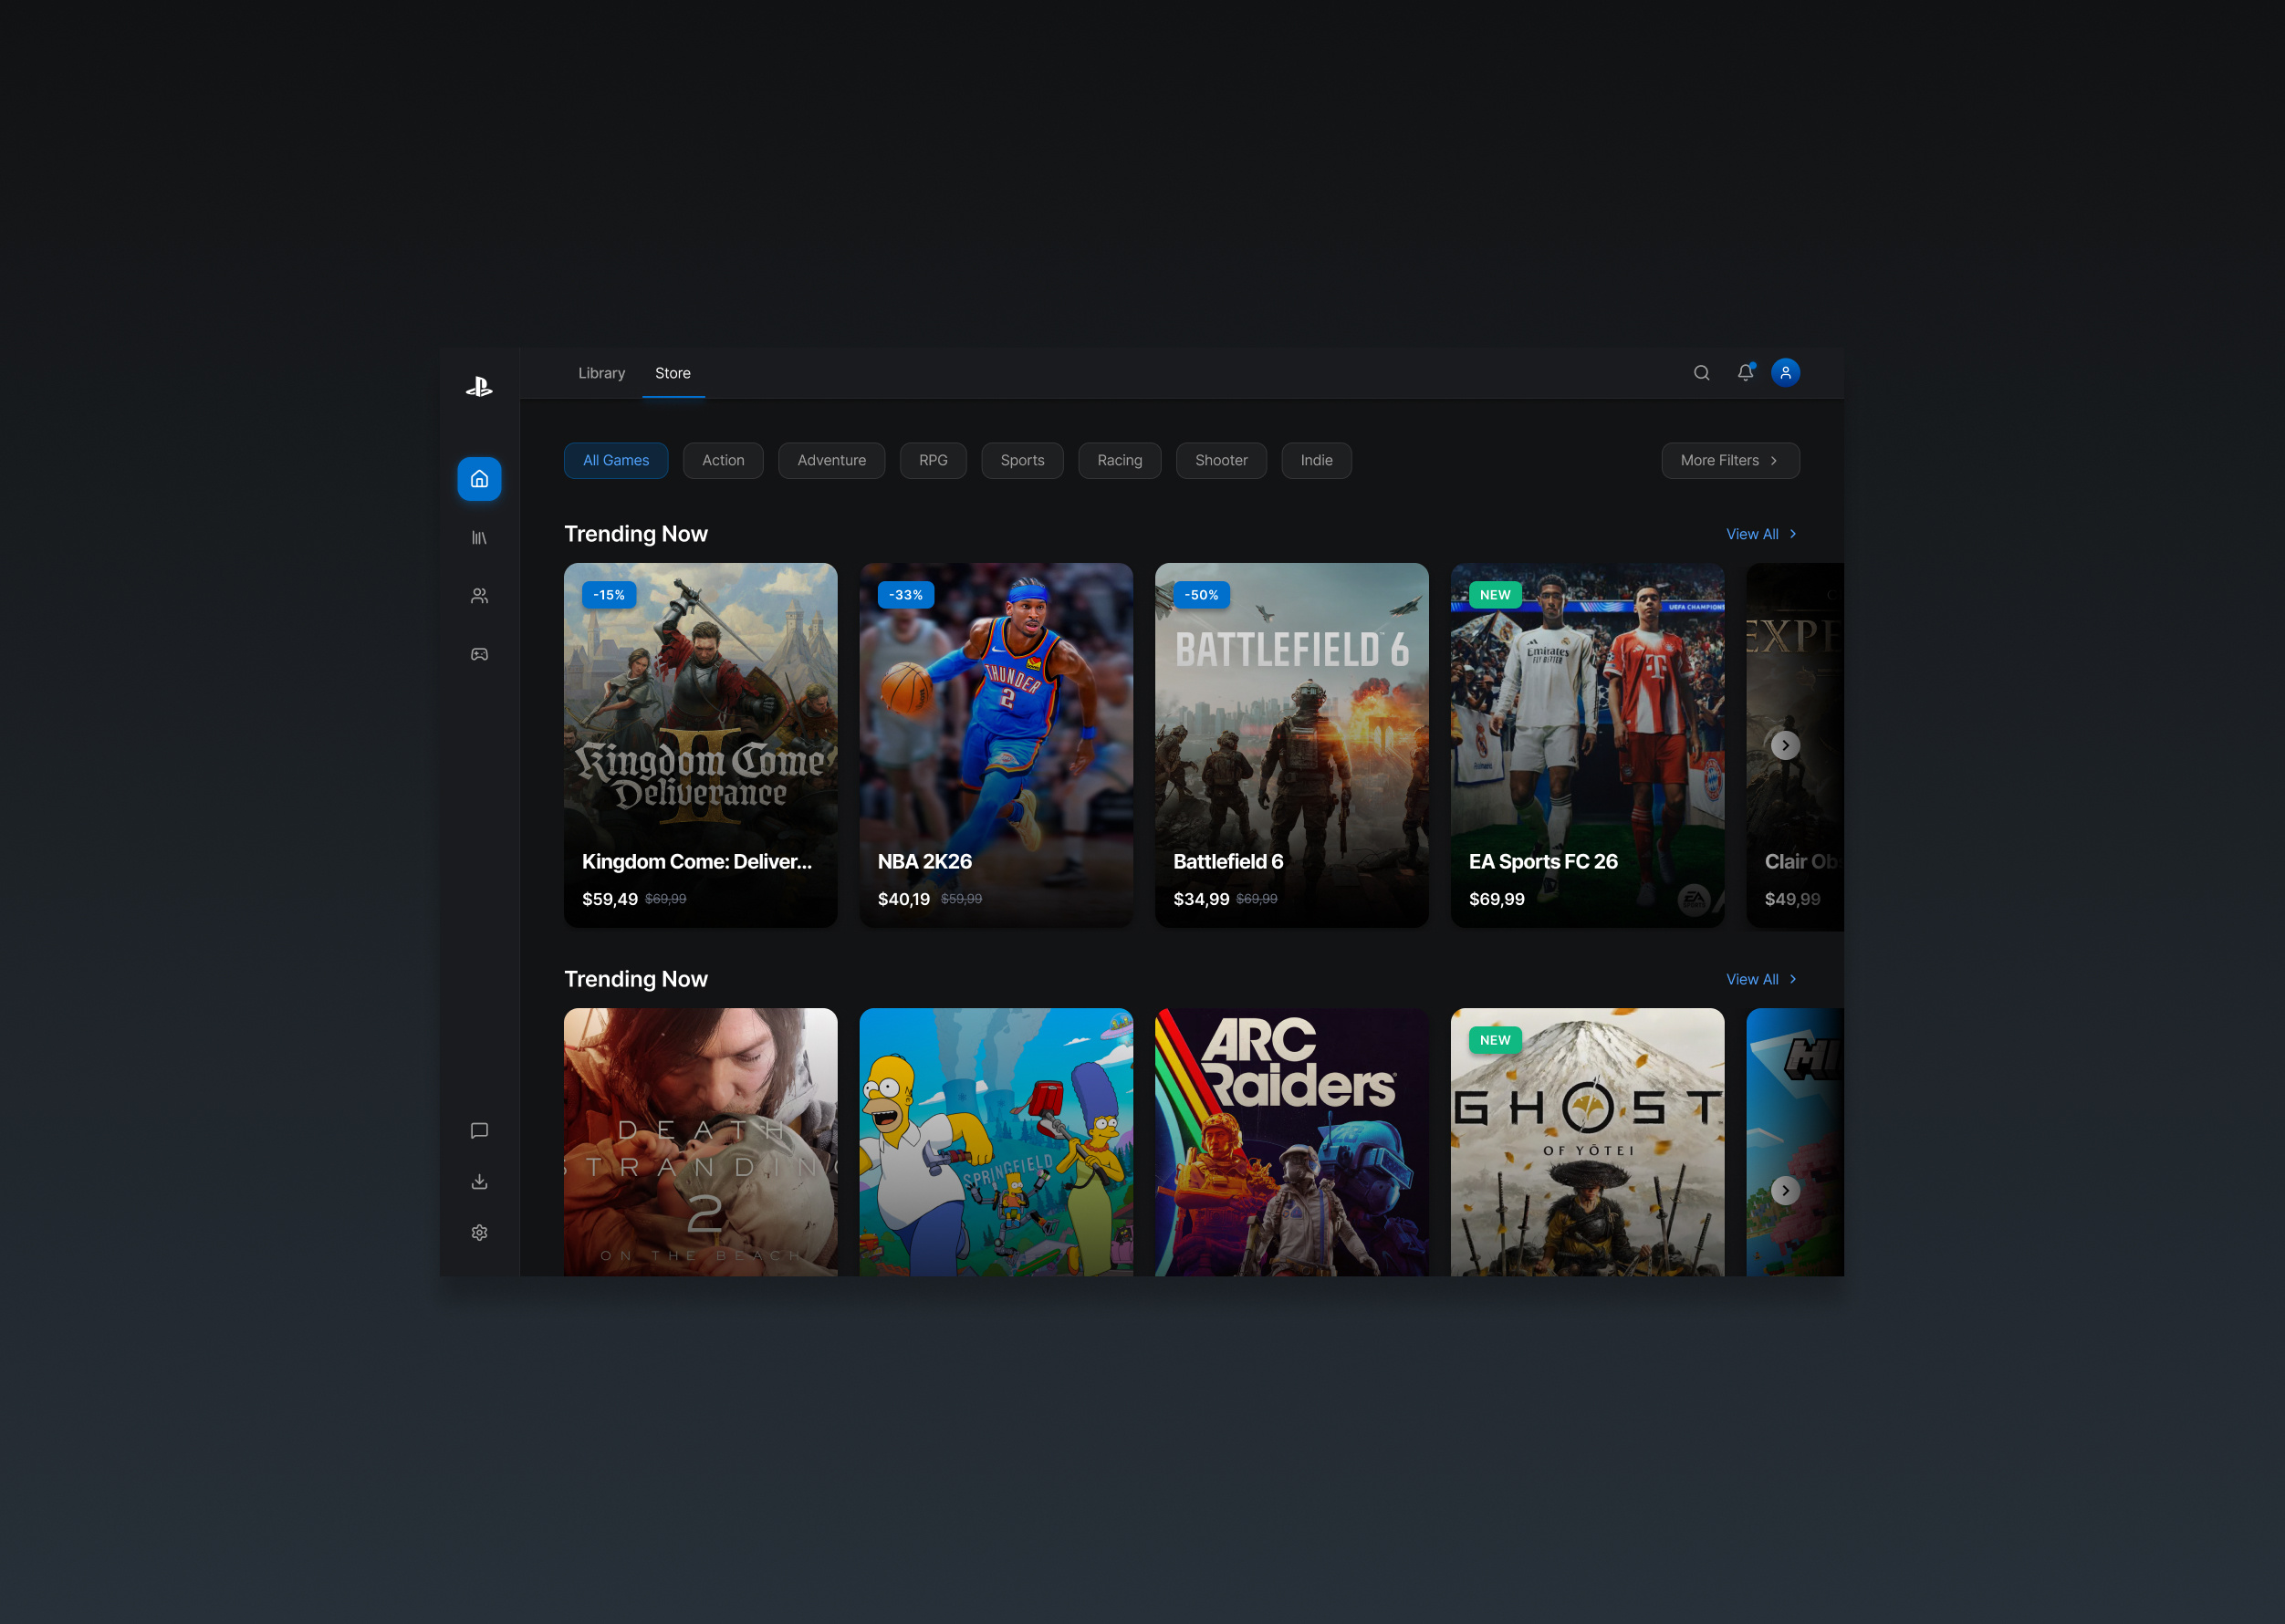Viewport: 2285px width, 1624px height.
Task: Click View All in first Trending row
Action: coord(1761,534)
